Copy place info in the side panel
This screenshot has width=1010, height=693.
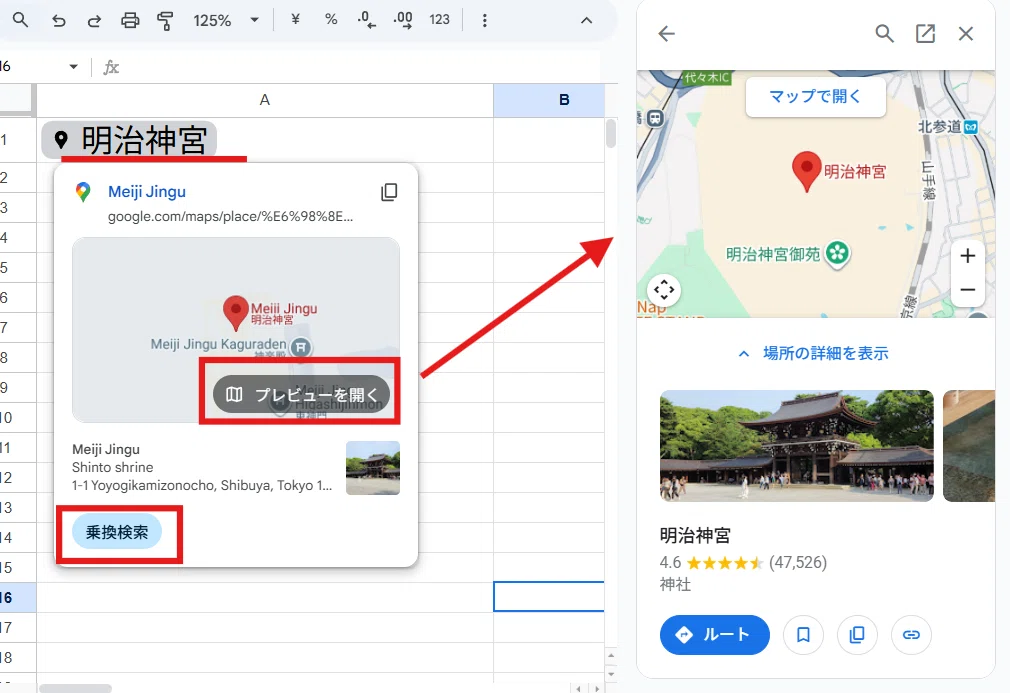[x=857, y=635]
